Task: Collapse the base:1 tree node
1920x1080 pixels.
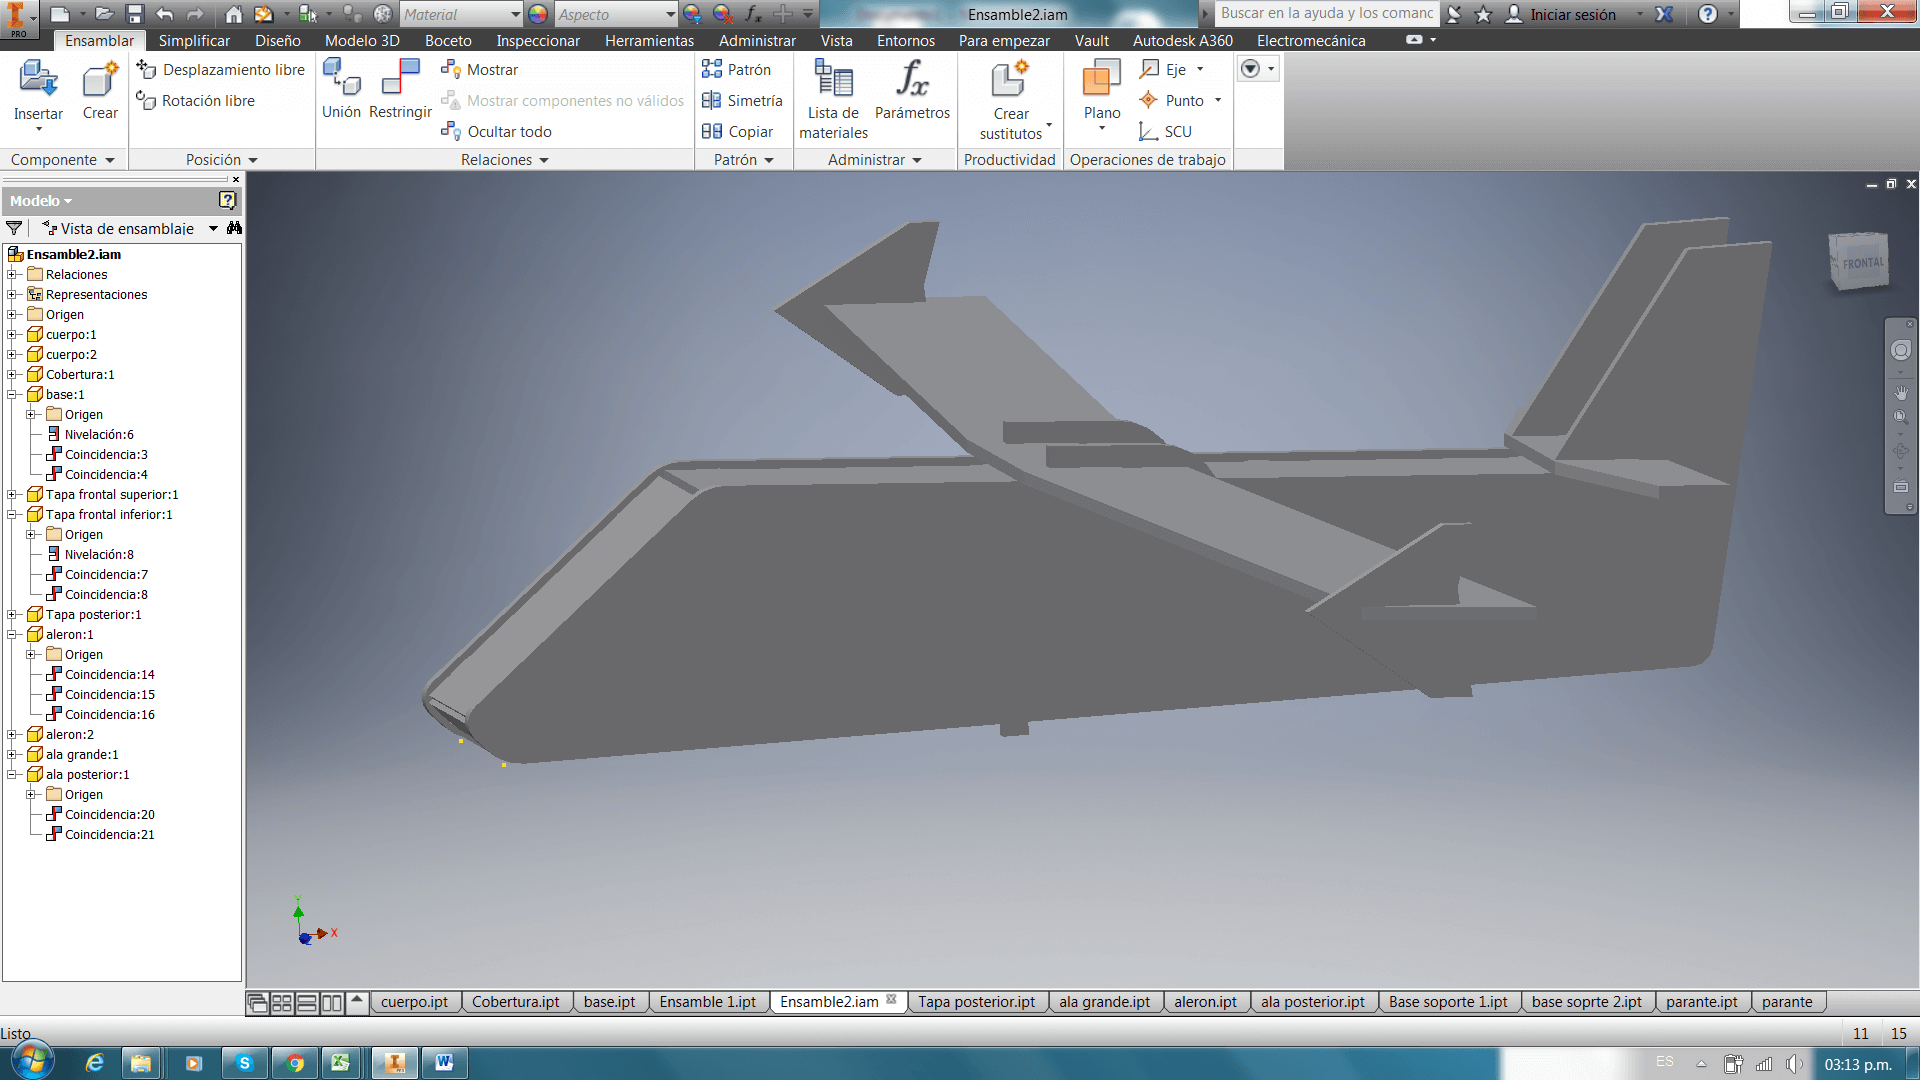Action: click(12, 395)
